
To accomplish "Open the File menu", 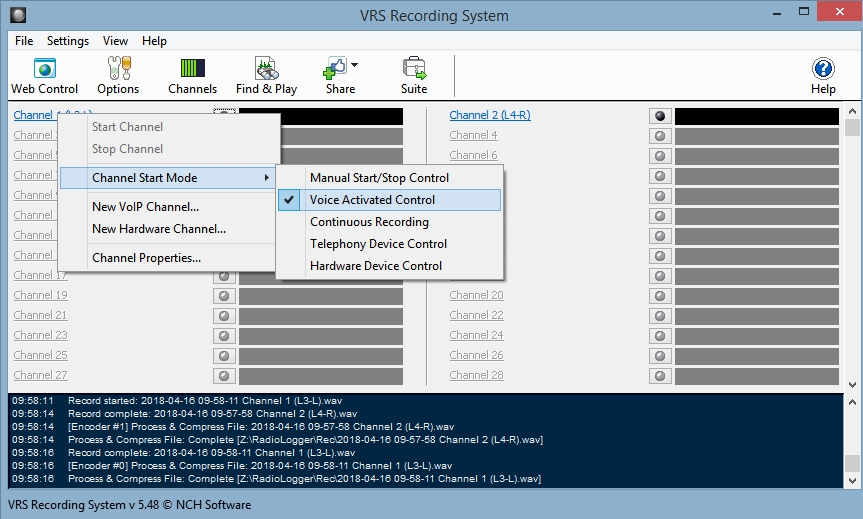I will tap(24, 41).
